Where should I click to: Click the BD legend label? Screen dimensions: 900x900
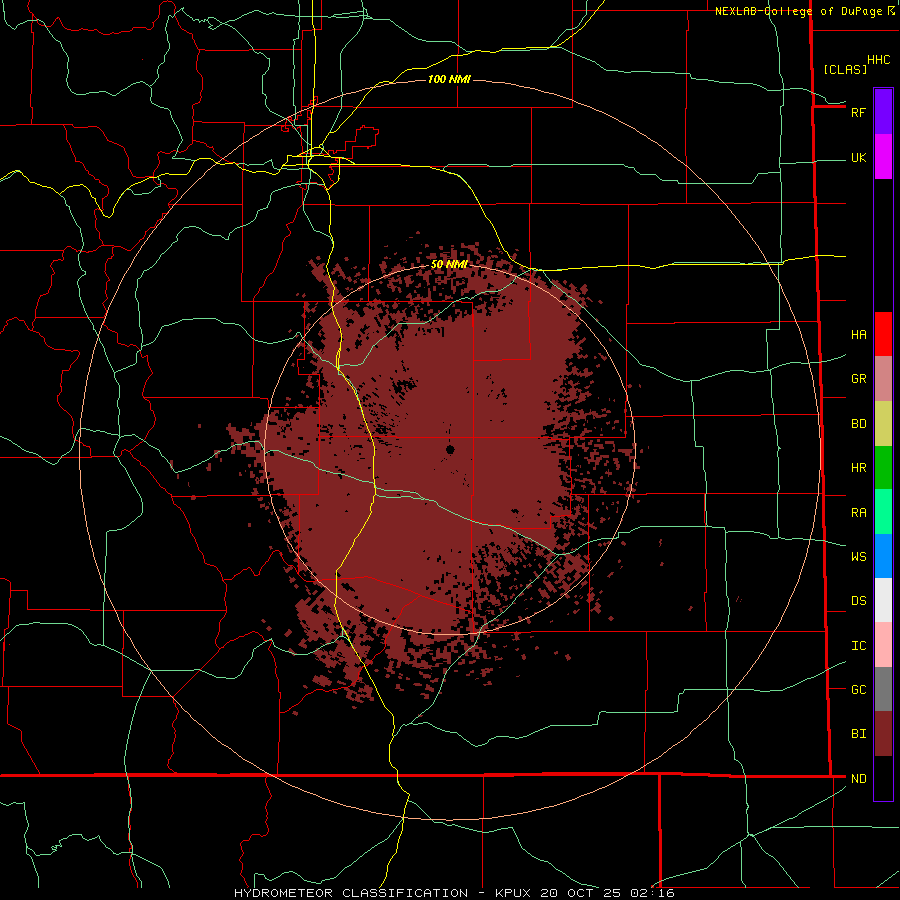[858, 424]
